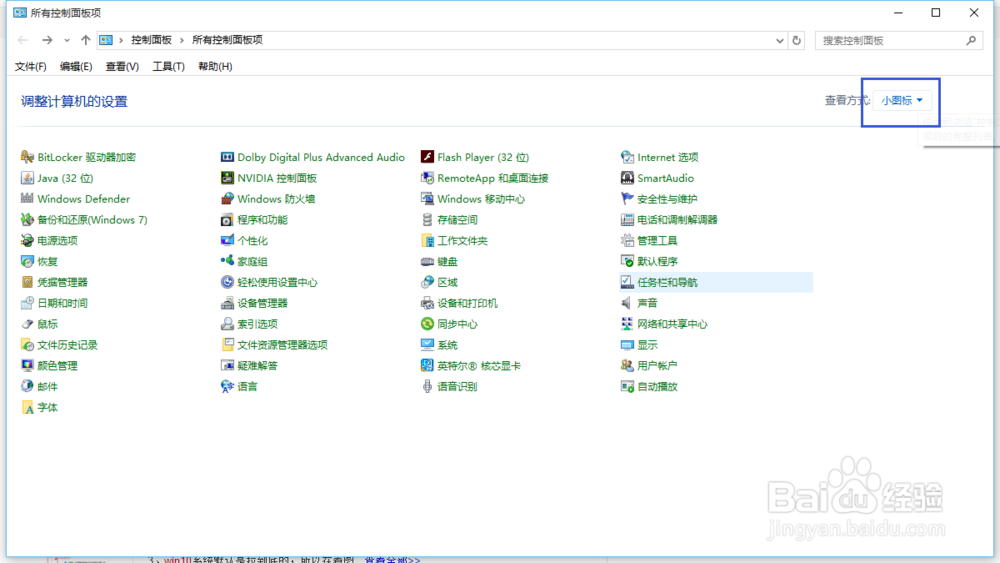The image size is (1000, 563).
Task: Click the 网络和共享中心 icon
Action: pyautogui.click(x=627, y=324)
